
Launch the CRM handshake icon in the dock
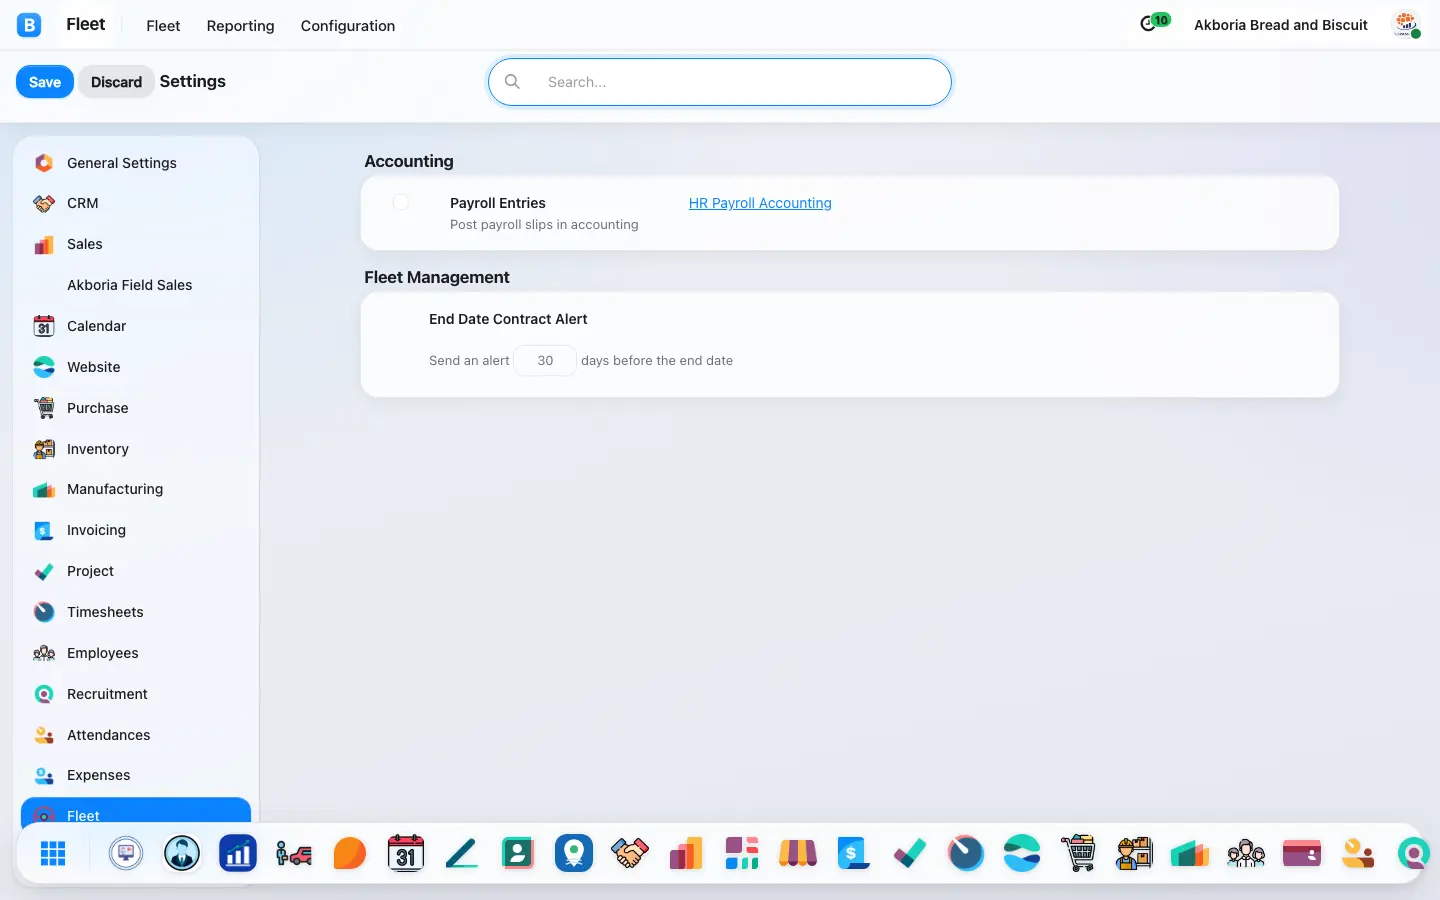pos(630,853)
